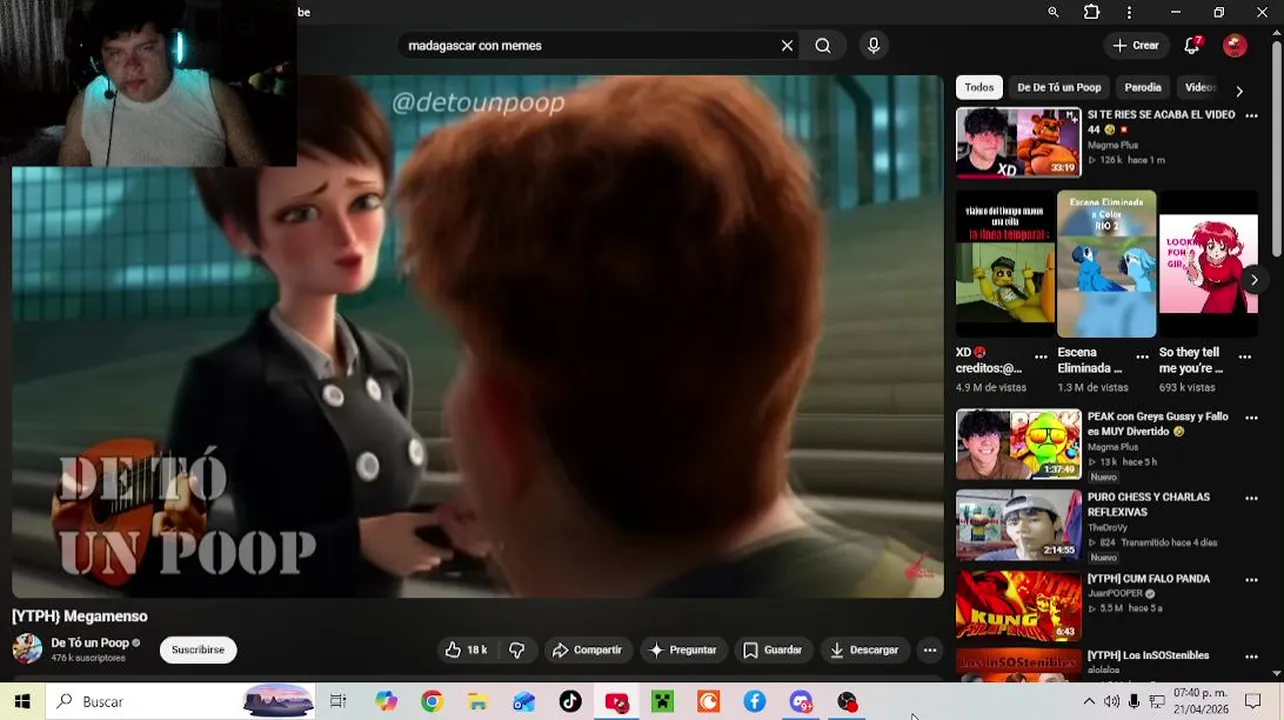
Task: Open the 'PURO CHESS Y CHARLAS REFLEXIVAS' title
Action: (x=1149, y=504)
